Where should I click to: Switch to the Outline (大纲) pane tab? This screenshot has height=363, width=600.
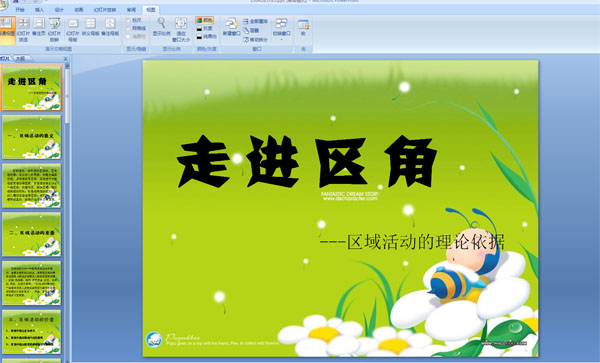20,59
